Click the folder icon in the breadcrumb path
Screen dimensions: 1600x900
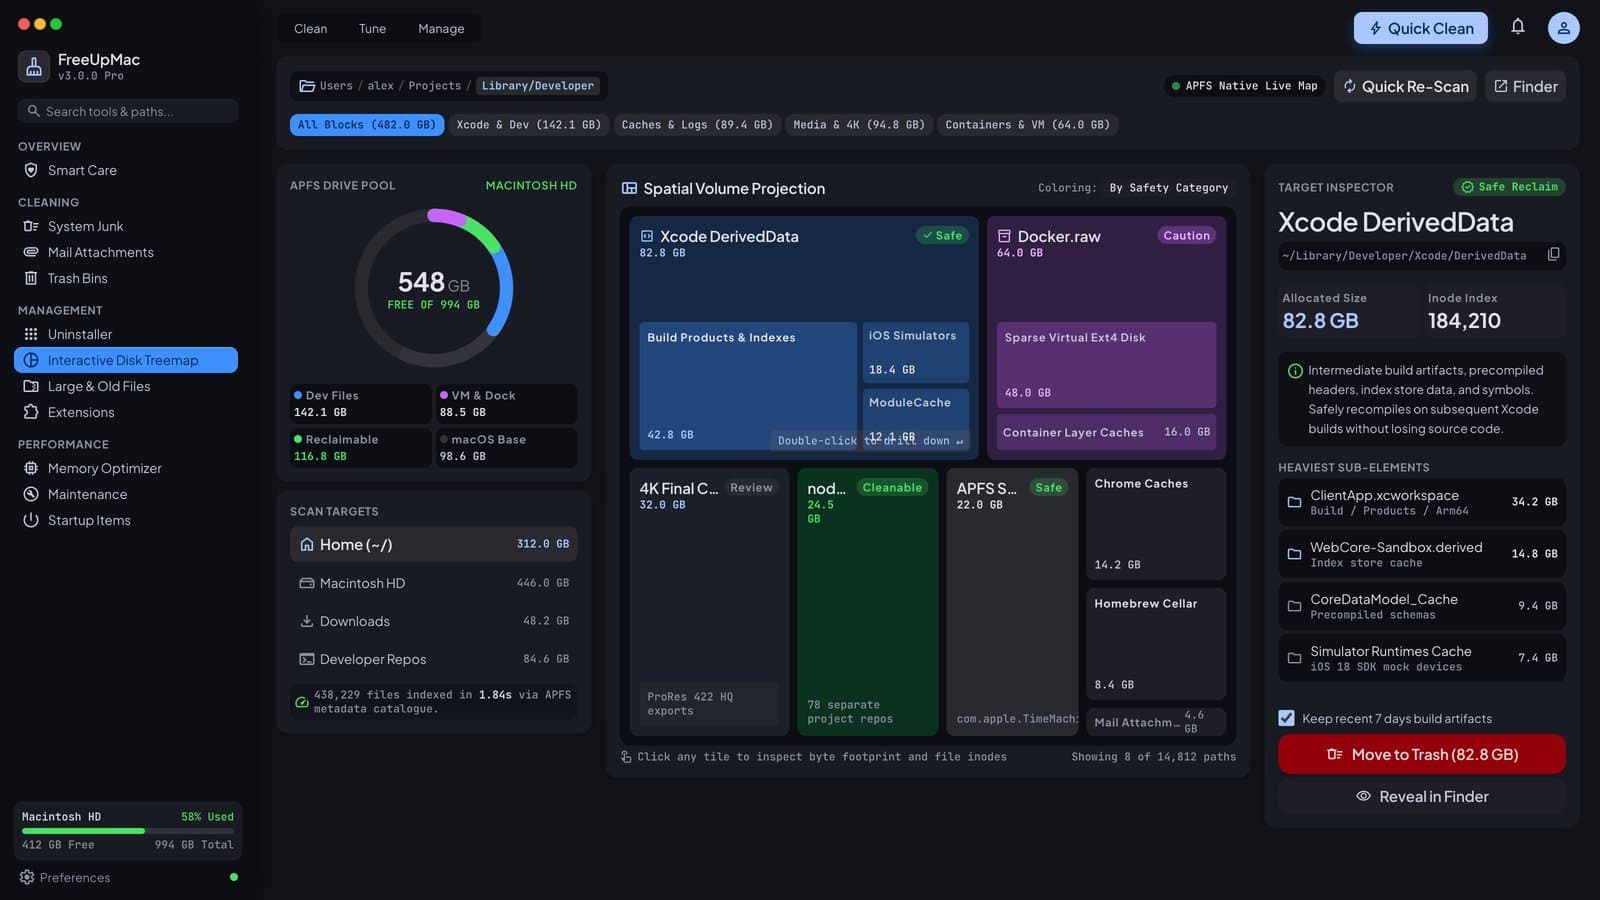[307, 86]
